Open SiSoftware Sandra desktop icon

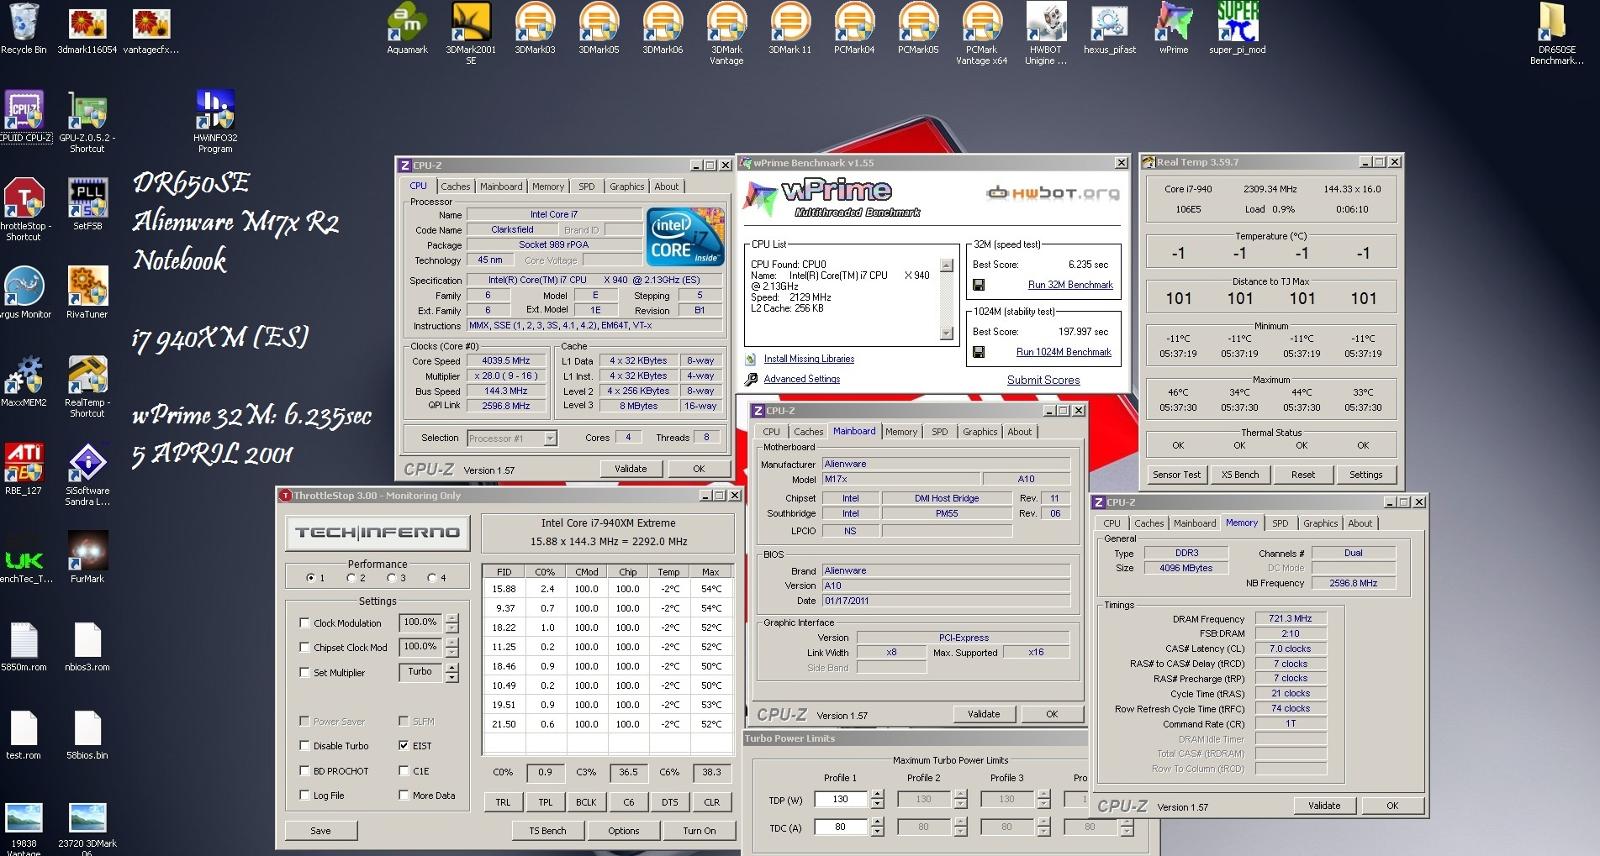[87, 474]
